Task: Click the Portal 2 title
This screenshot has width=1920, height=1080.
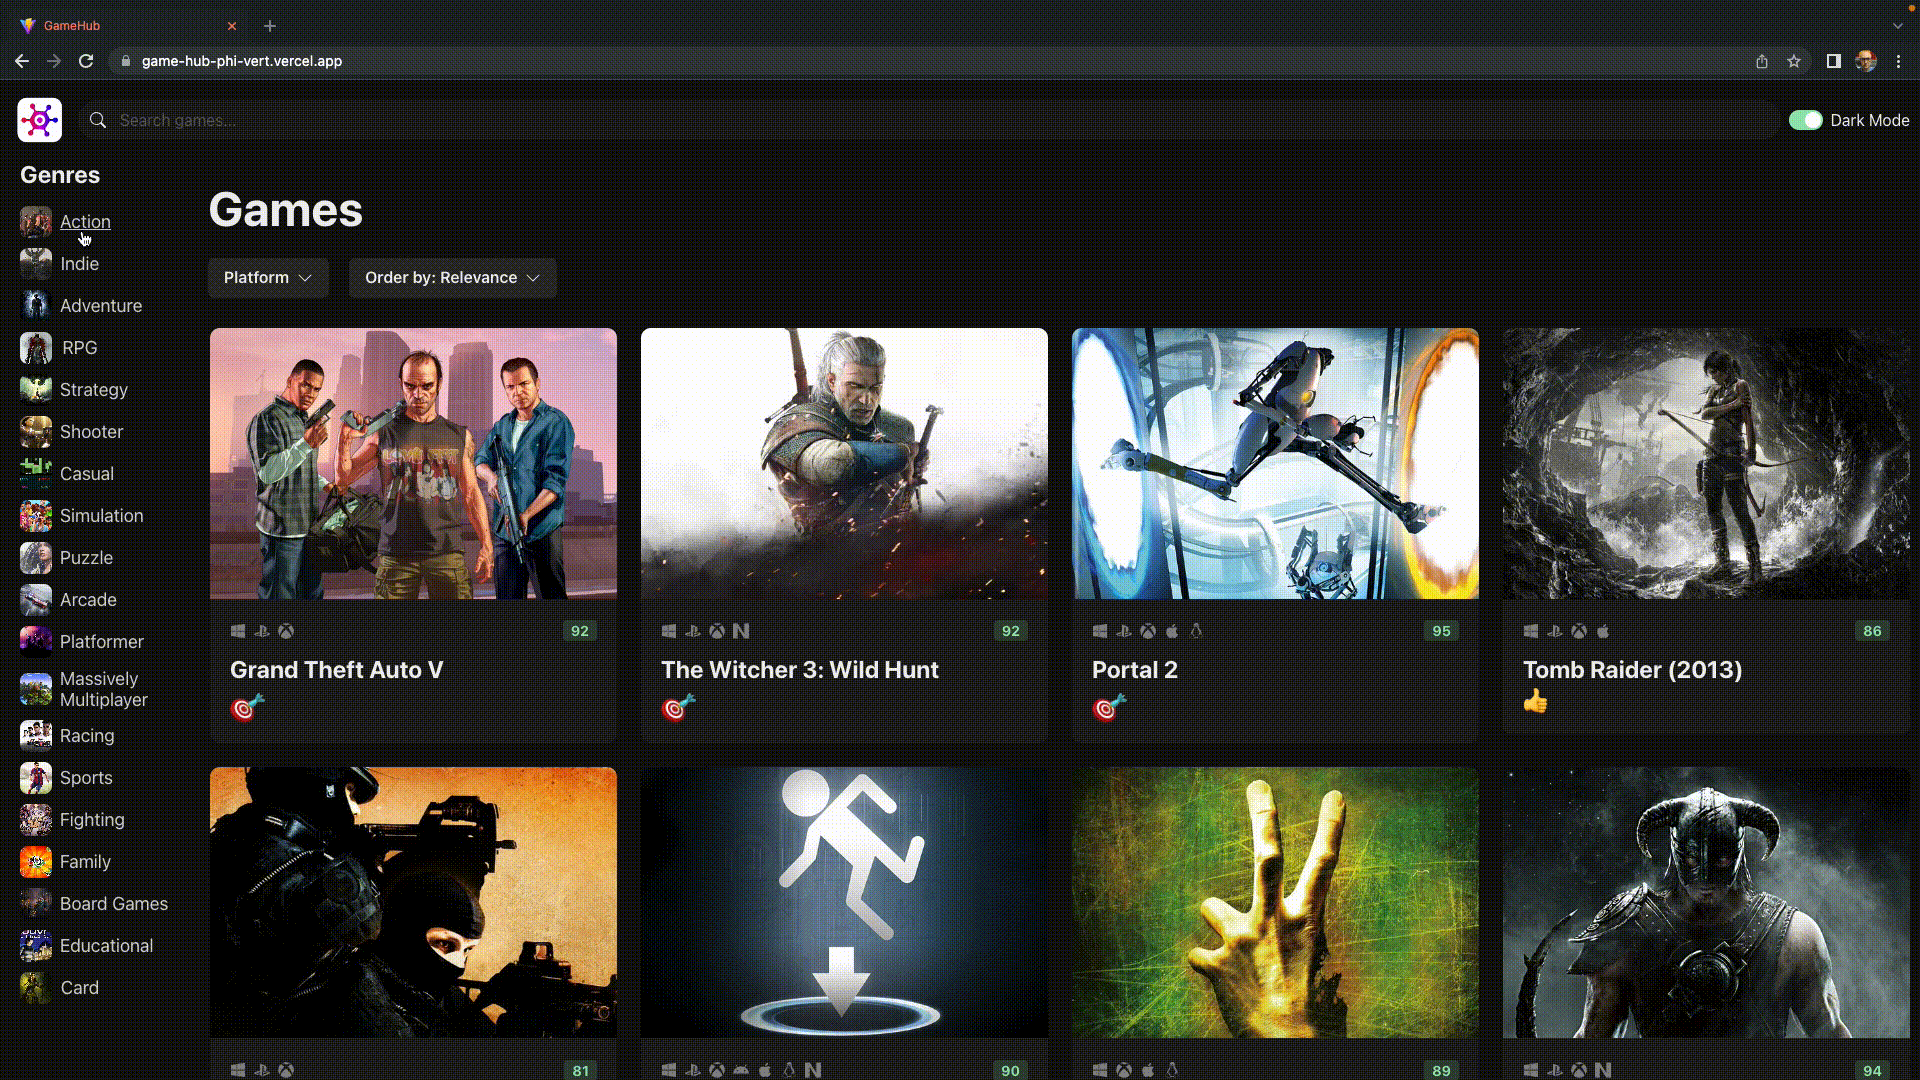Action: pyautogui.click(x=1135, y=670)
